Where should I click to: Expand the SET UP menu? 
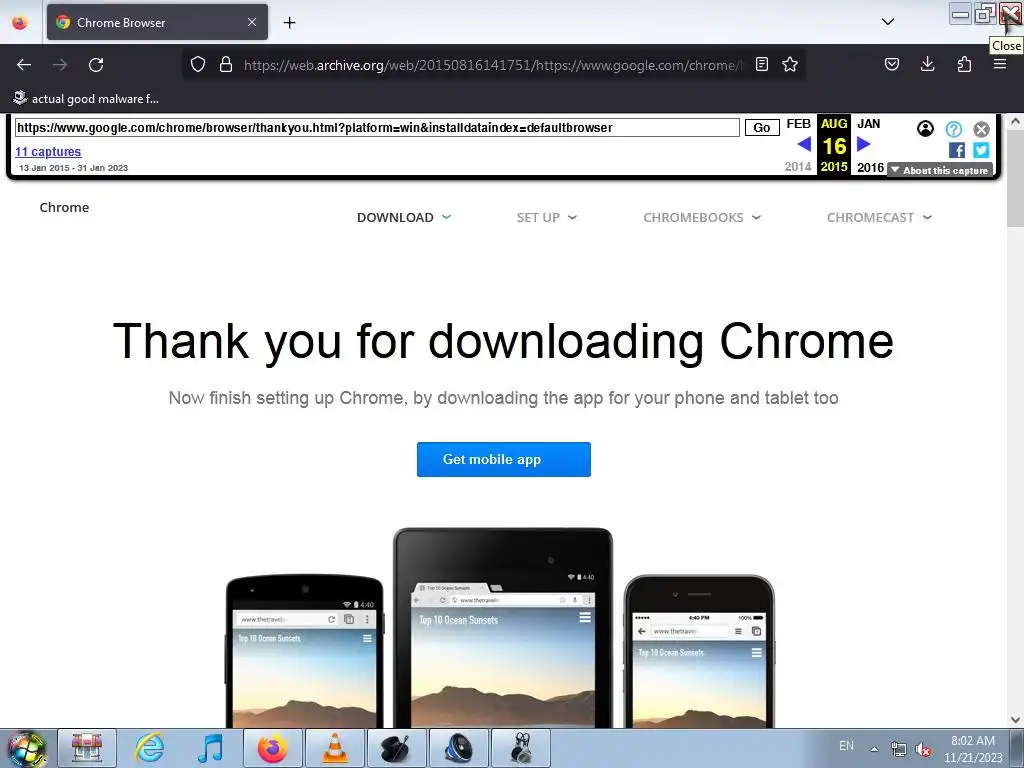[x=547, y=217]
